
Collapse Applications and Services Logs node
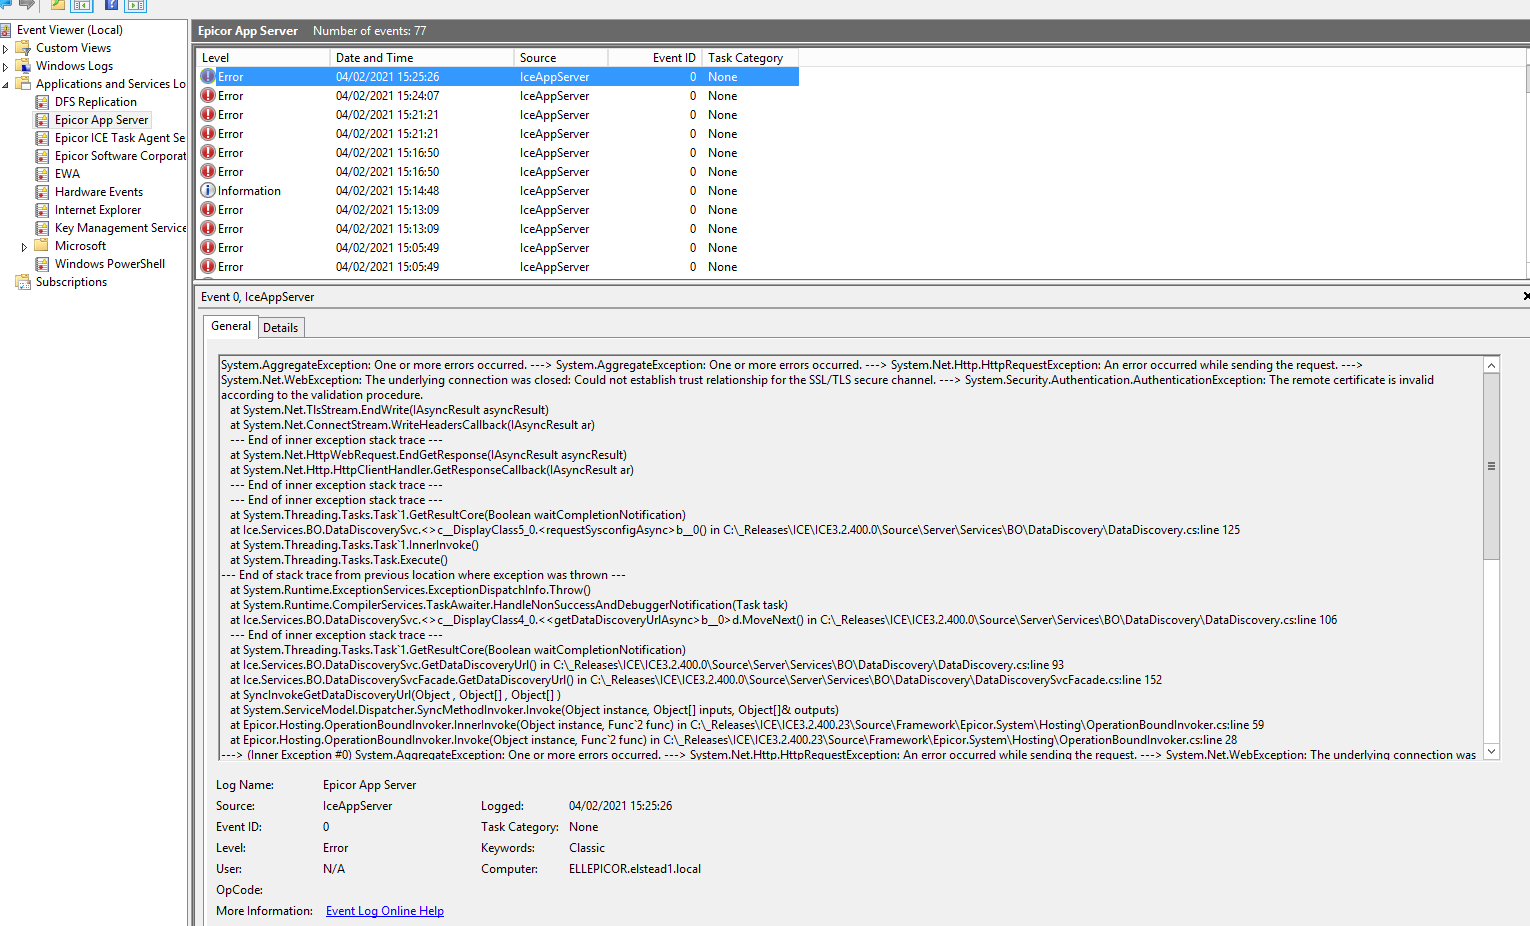point(6,84)
